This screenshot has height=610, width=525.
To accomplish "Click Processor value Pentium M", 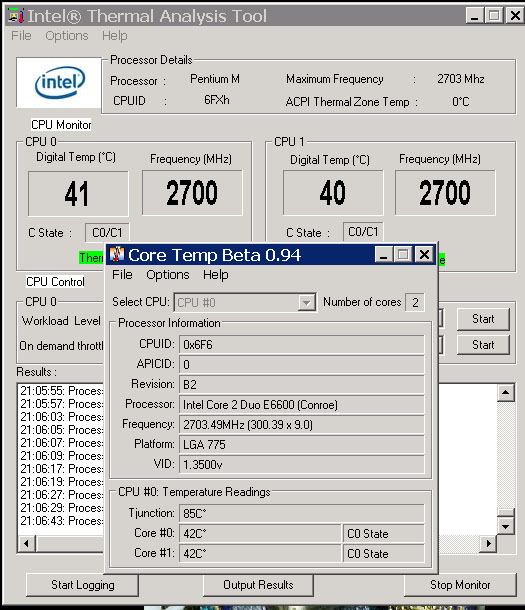I will point(215,79).
